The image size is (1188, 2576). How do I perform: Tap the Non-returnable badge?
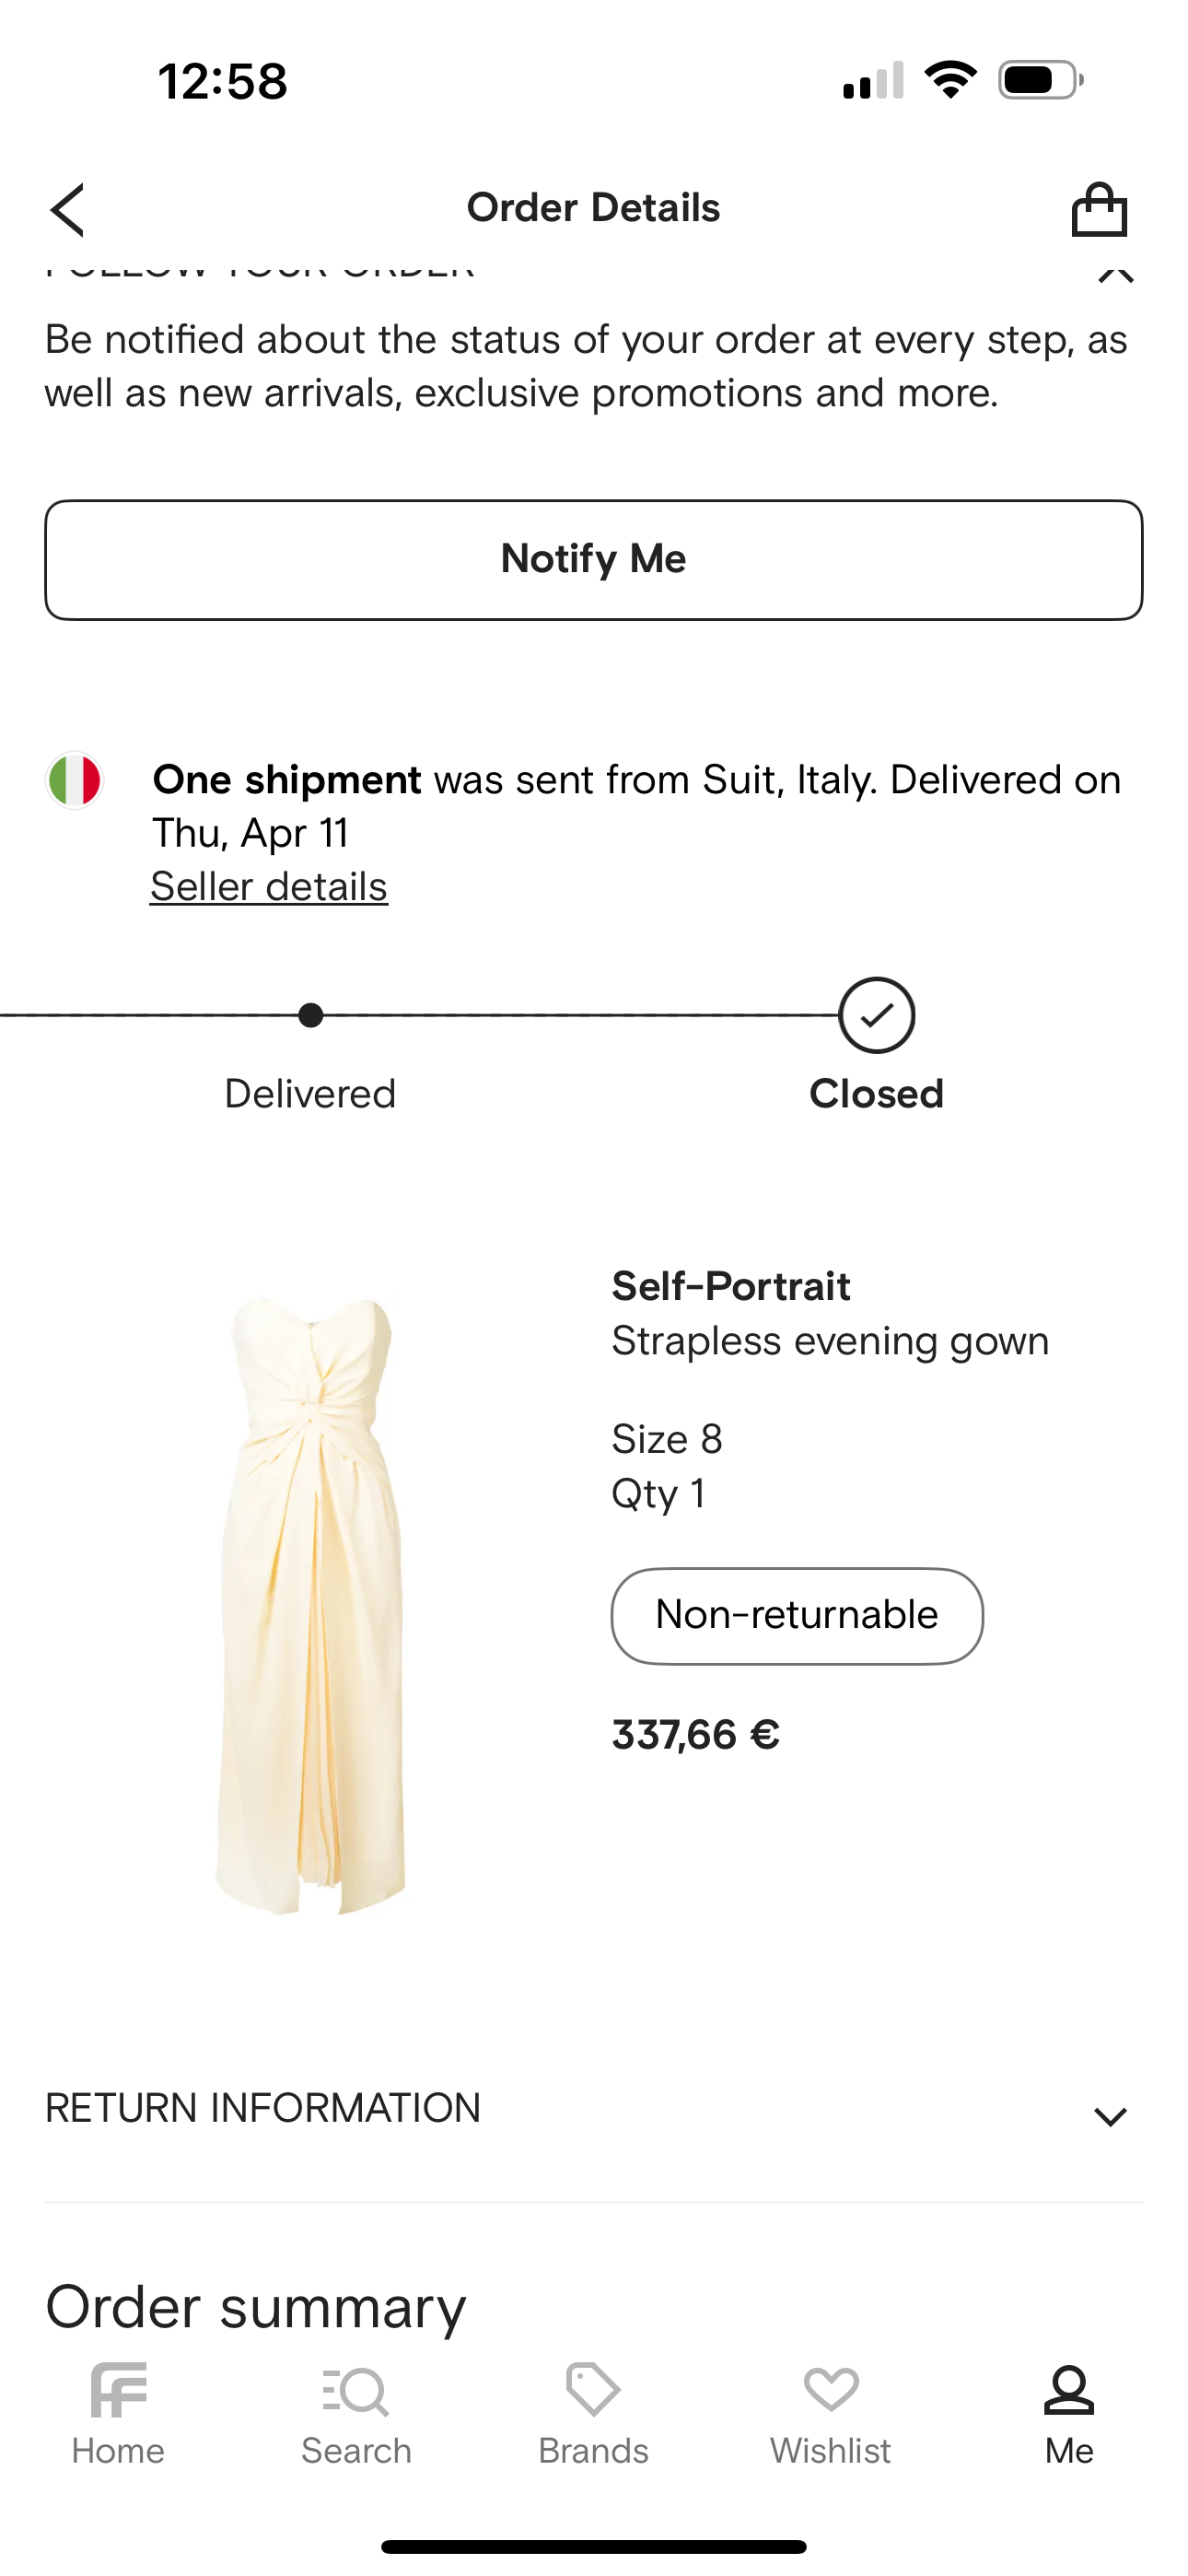pyautogui.click(x=797, y=1615)
